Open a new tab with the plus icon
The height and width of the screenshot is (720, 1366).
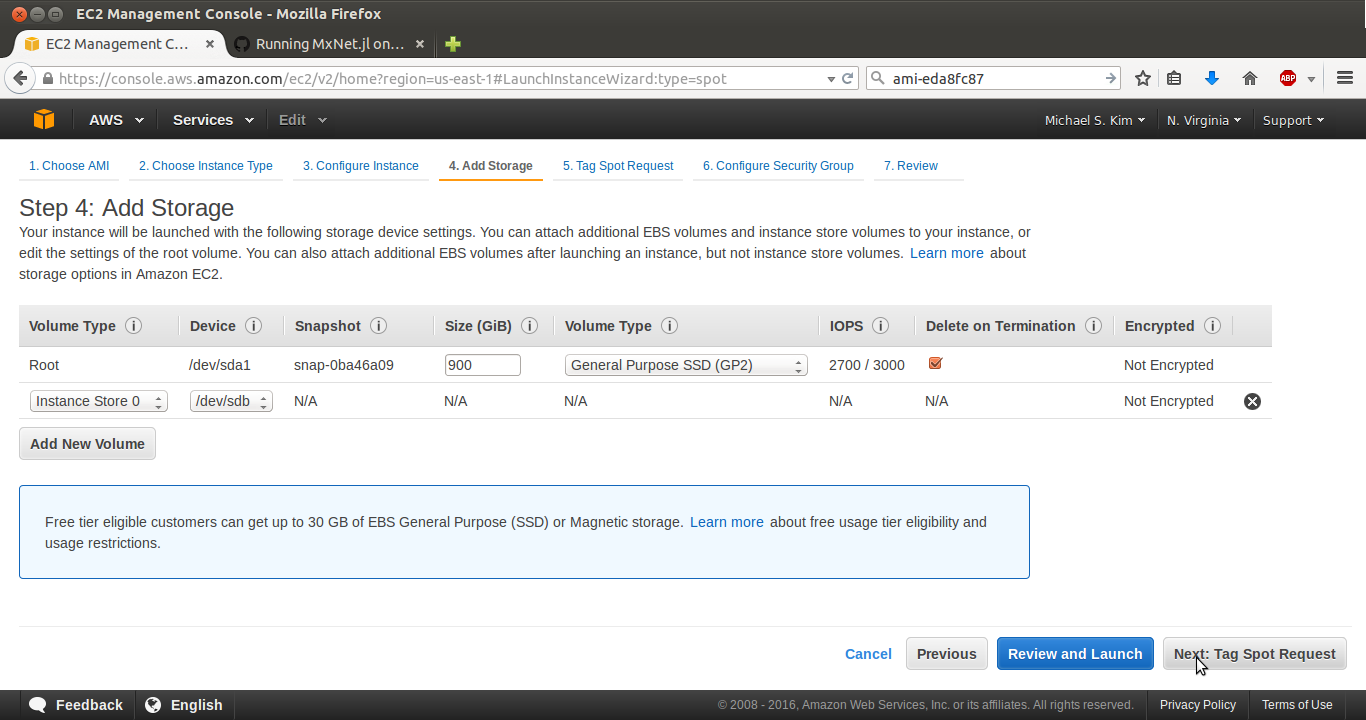(453, 44)
